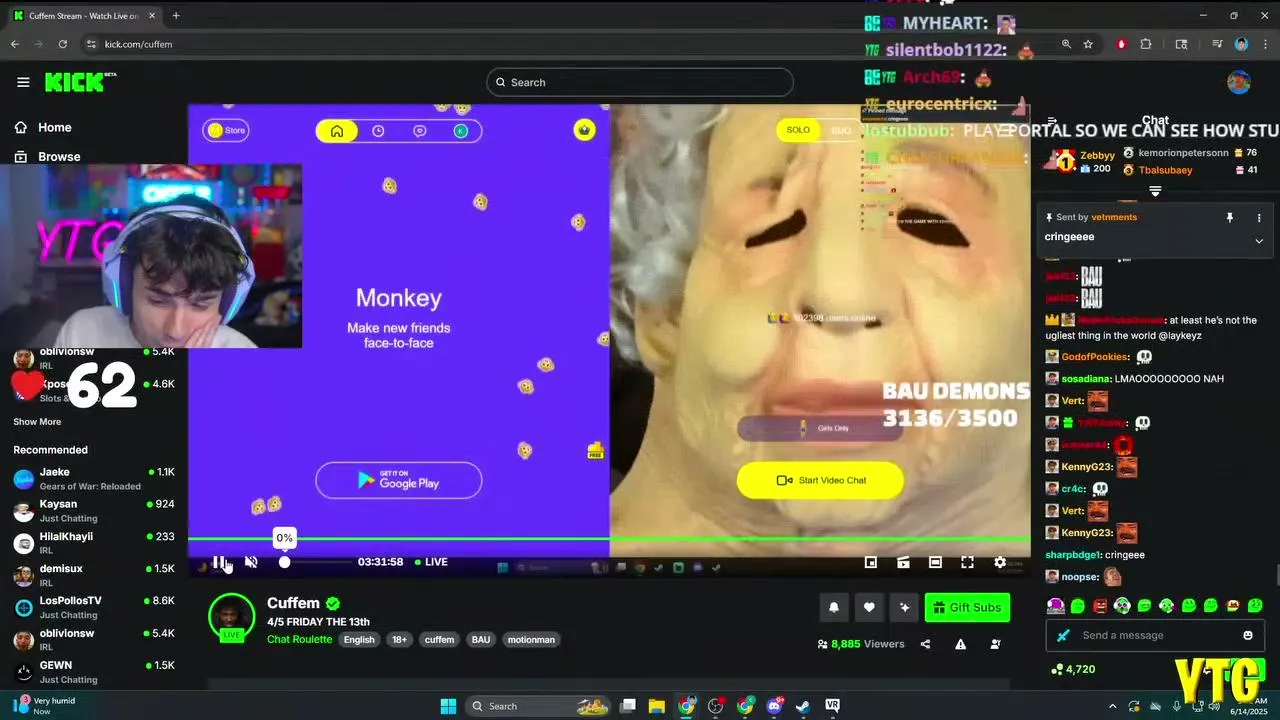Screen dimensions: 1280x720
Task: Open recommended channel Kaysan
Action: pyautogui.click(x=94, y=511)
